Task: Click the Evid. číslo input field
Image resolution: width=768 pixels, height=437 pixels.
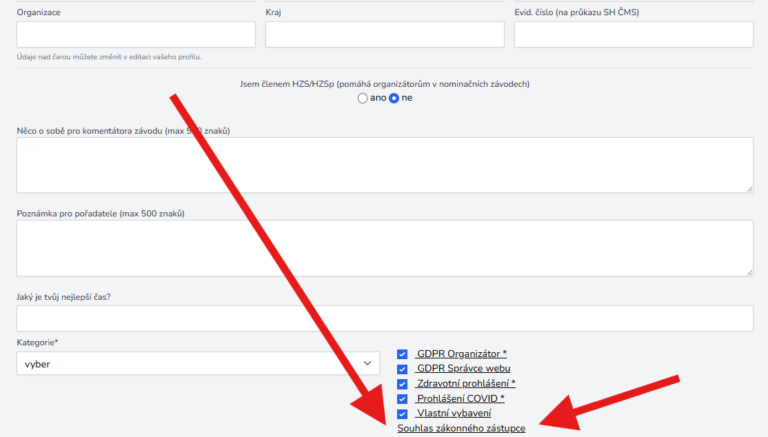Action: (x=633, y=35)
